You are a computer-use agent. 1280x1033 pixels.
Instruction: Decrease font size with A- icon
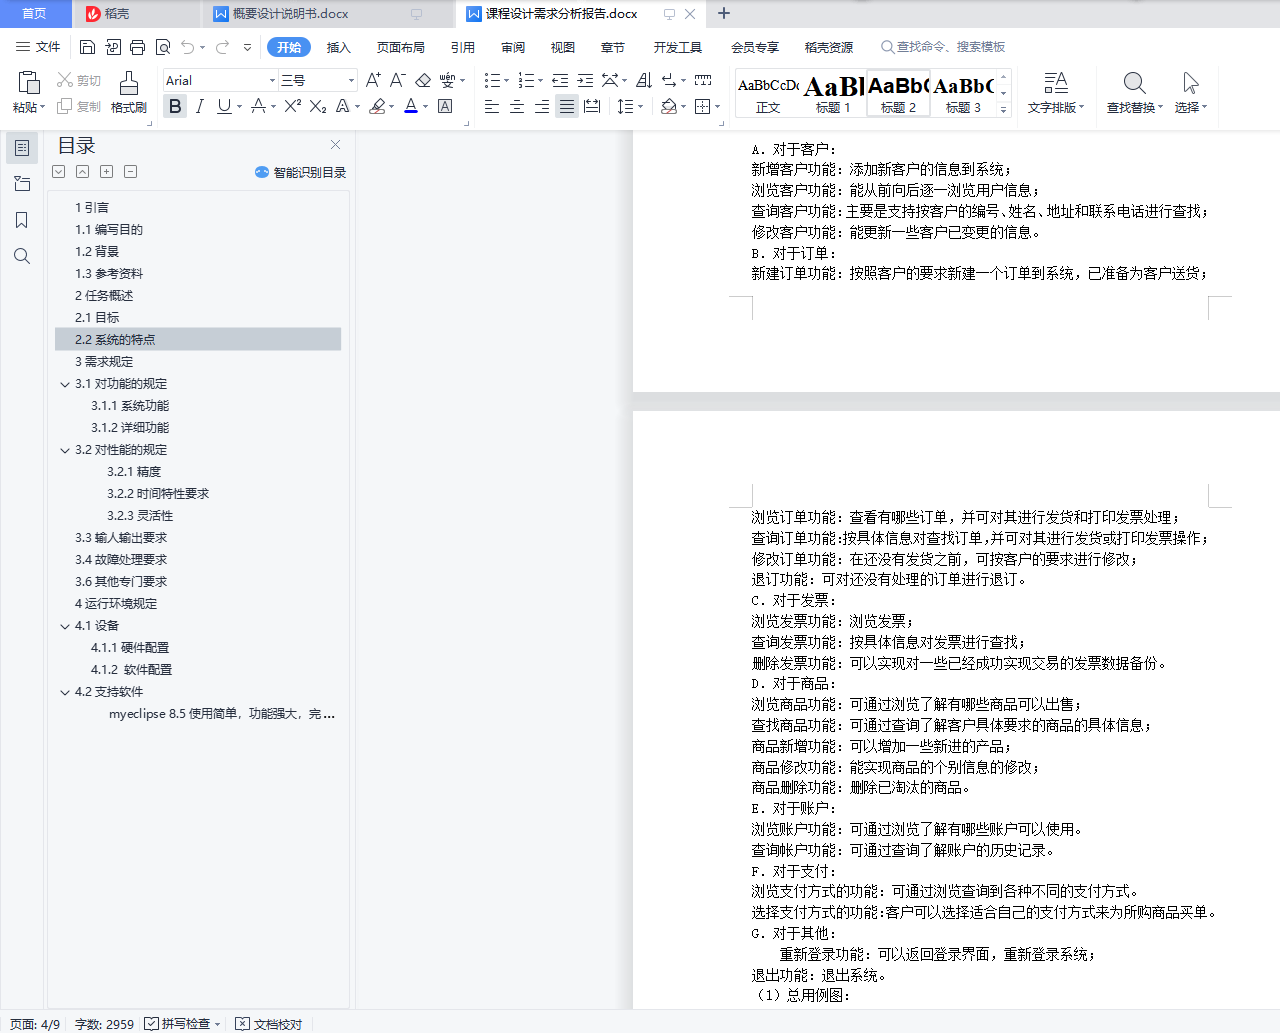397,80
